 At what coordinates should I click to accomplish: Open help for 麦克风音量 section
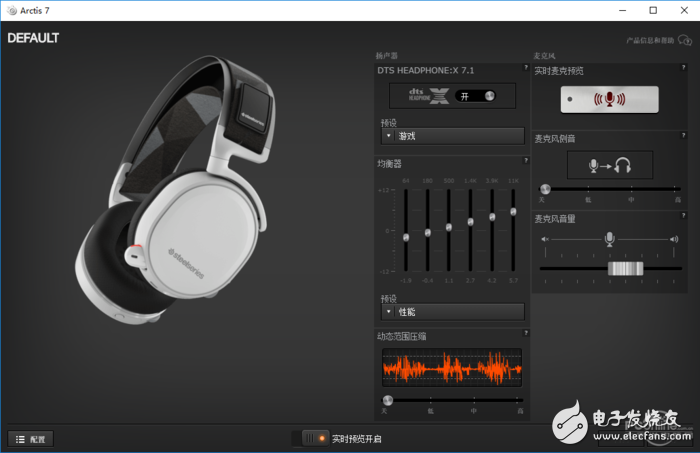(683, 216)
